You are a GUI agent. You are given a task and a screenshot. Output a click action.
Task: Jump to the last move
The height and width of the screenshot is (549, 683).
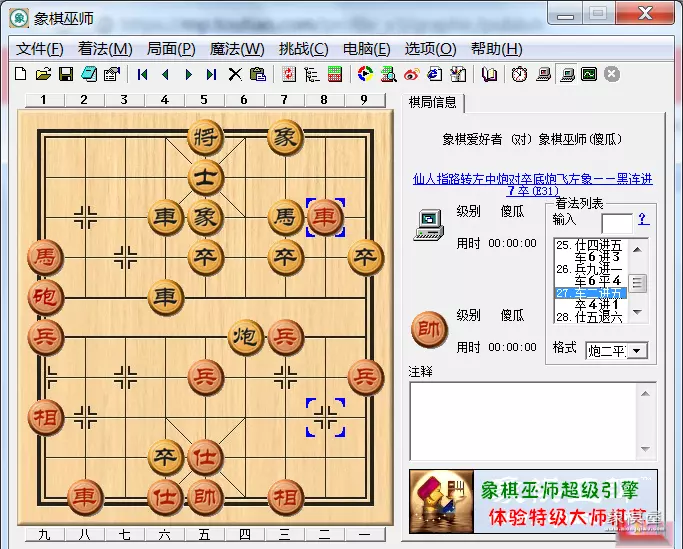click(211, 74)
